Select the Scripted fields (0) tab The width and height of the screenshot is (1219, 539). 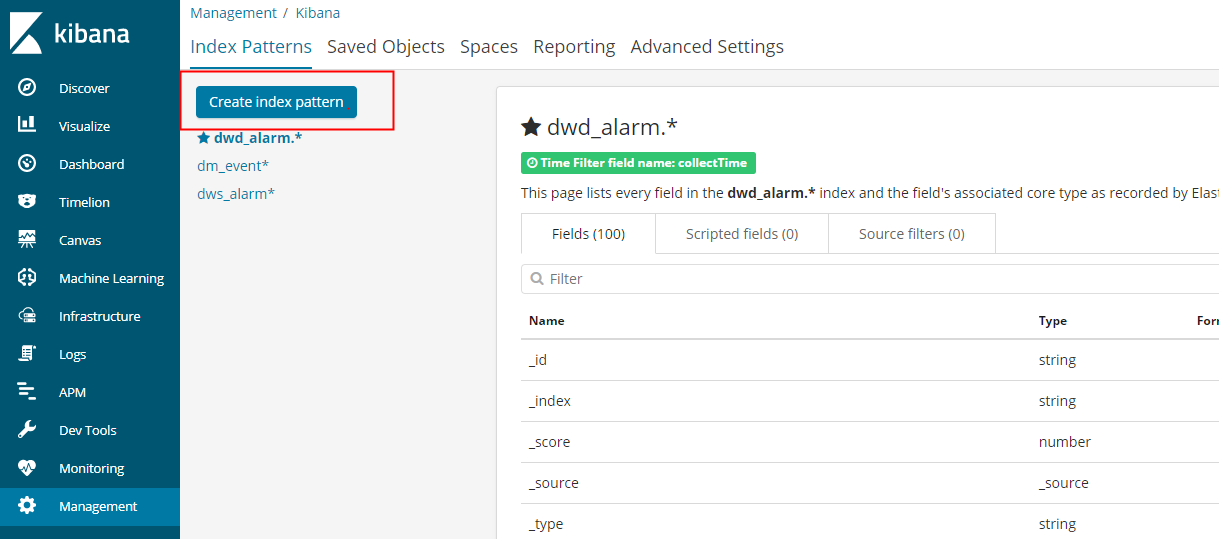(x=741, y=234)
